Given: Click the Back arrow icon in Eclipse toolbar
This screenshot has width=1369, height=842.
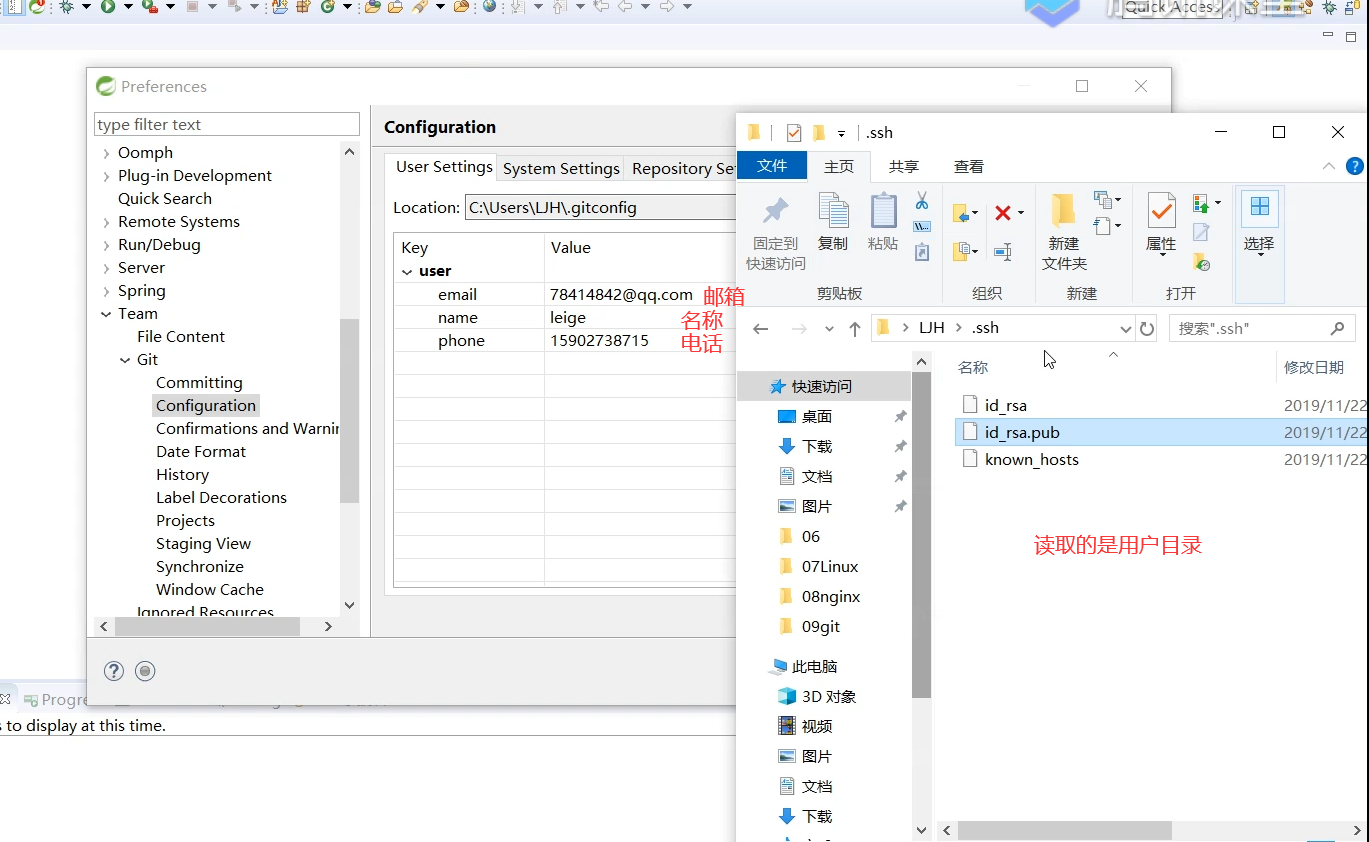Looking at the screenshot, I should pos(625,6).
